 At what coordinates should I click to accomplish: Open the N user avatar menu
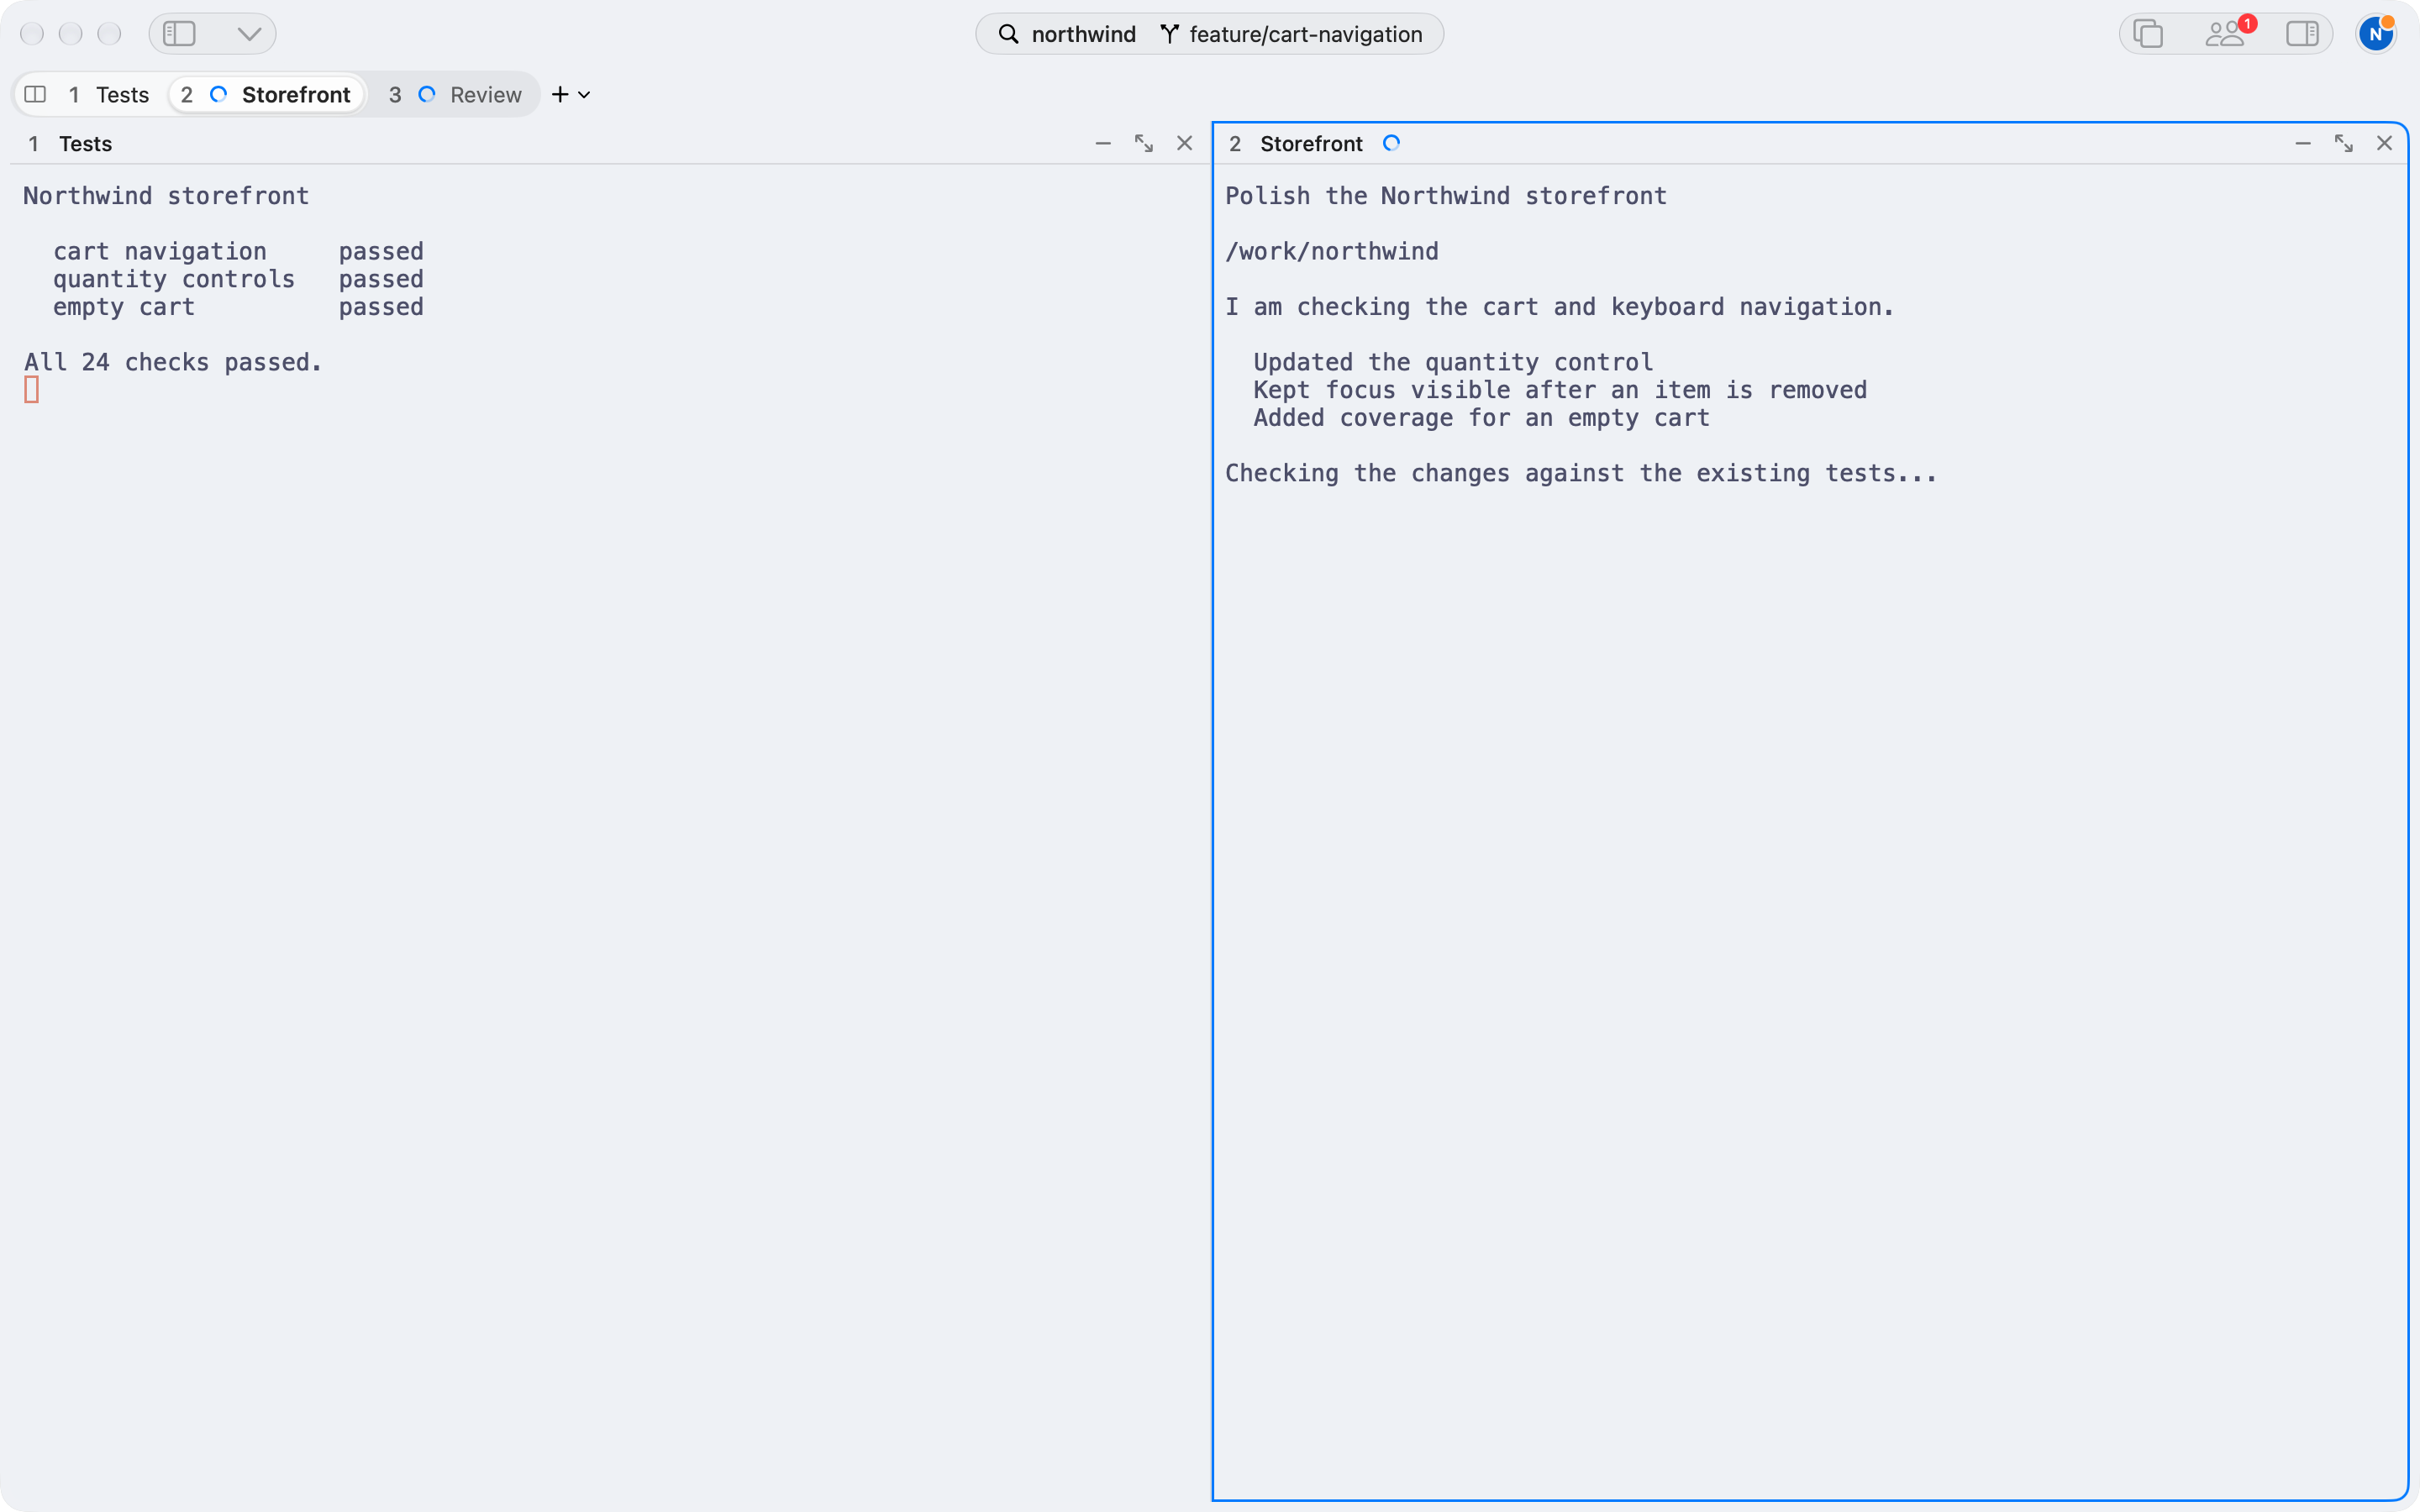coord(2376,34)
